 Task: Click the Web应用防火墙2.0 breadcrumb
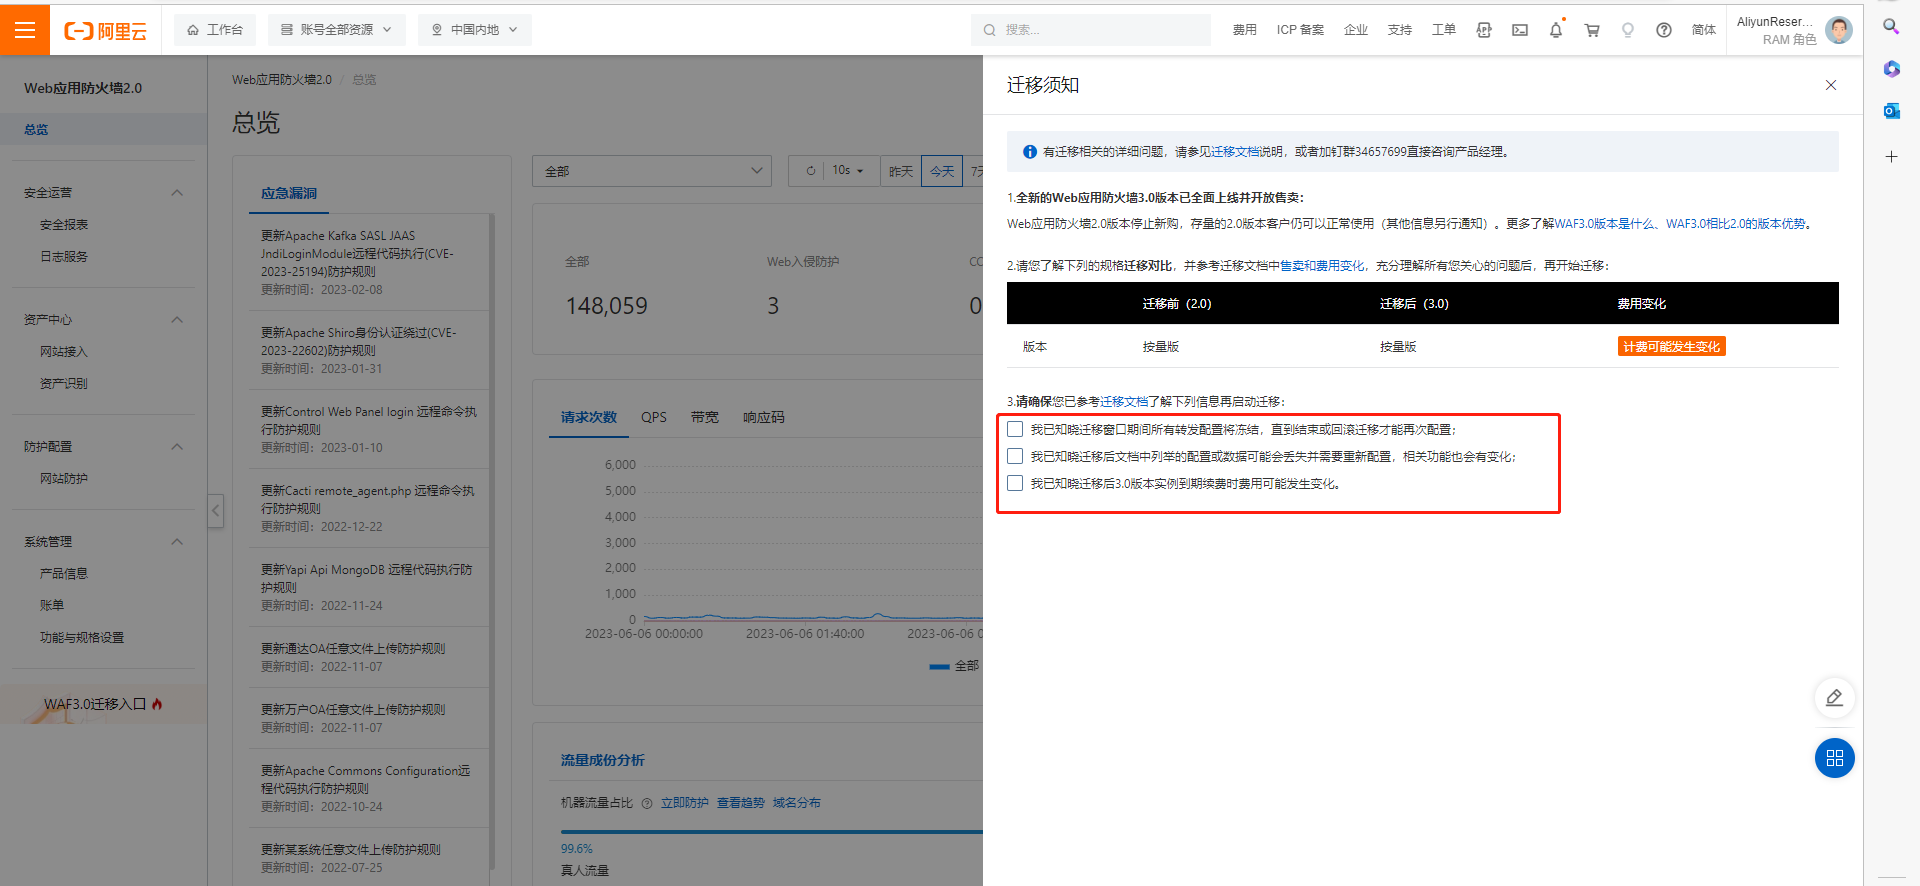click(x=282, y=80)
